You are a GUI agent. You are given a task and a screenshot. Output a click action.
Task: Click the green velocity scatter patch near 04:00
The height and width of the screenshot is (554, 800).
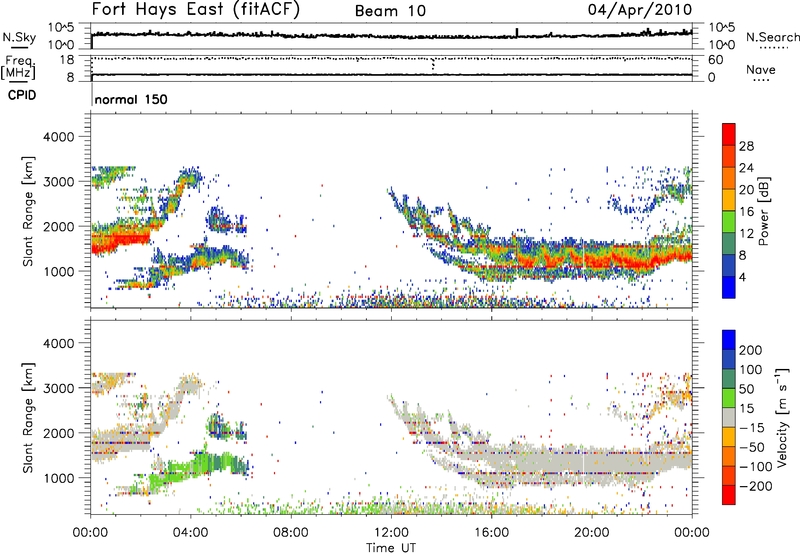pyautogui.click(x=199, y=465)
